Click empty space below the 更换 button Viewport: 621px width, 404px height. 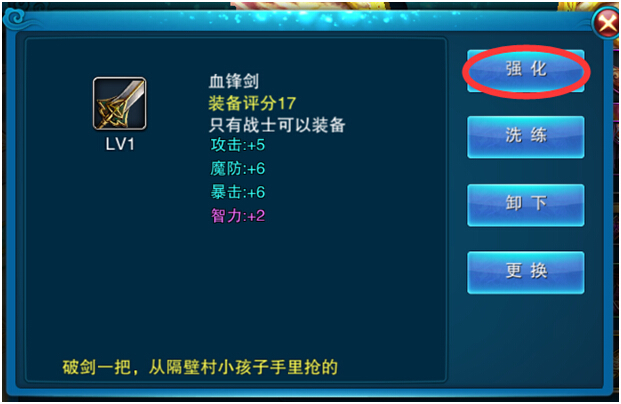[526, 341]
